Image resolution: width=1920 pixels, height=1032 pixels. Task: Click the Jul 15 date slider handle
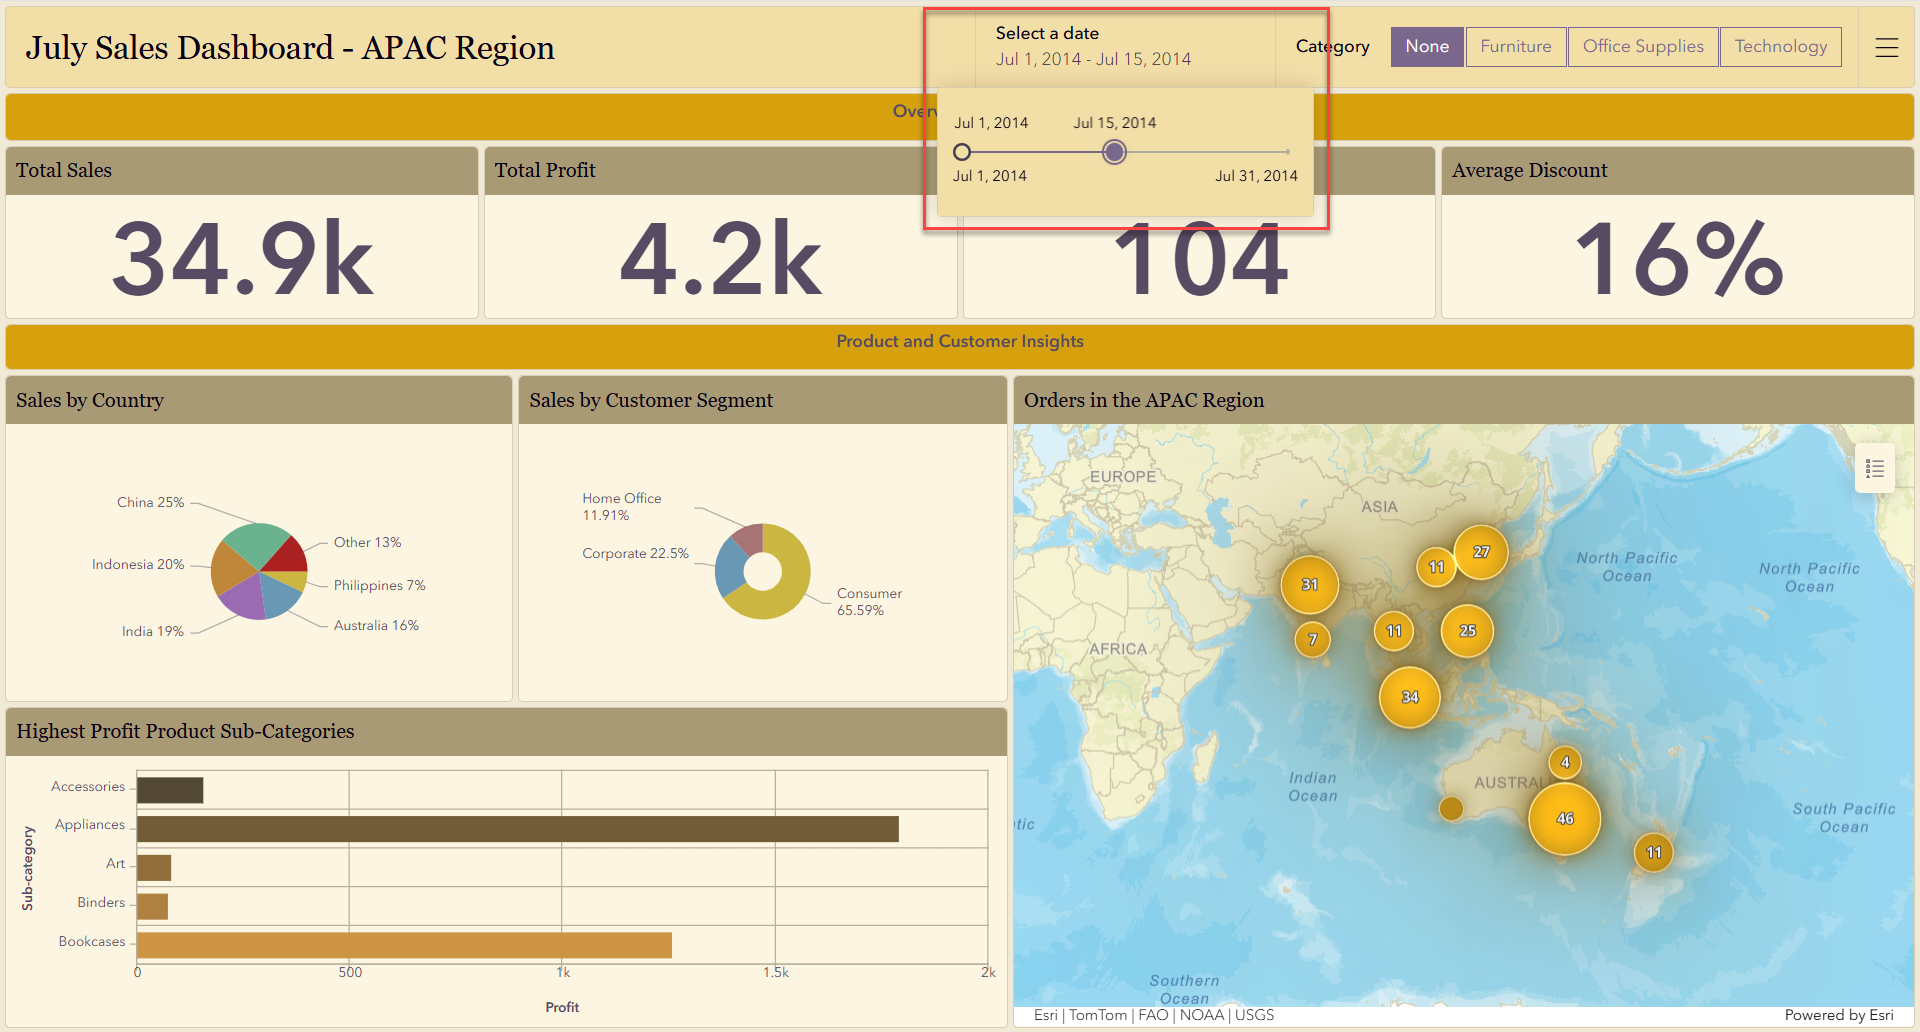point(1114,152)
